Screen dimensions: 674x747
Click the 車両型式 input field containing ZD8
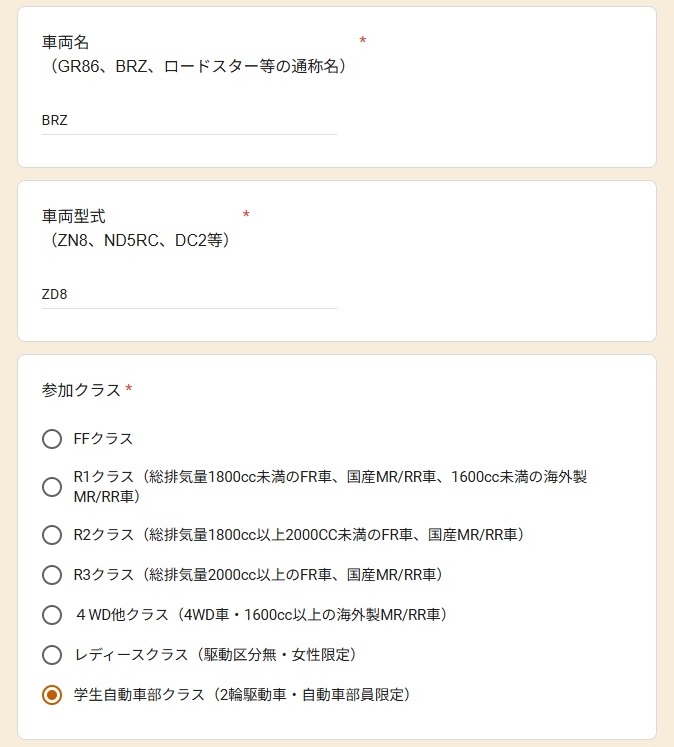pos(188,295)
